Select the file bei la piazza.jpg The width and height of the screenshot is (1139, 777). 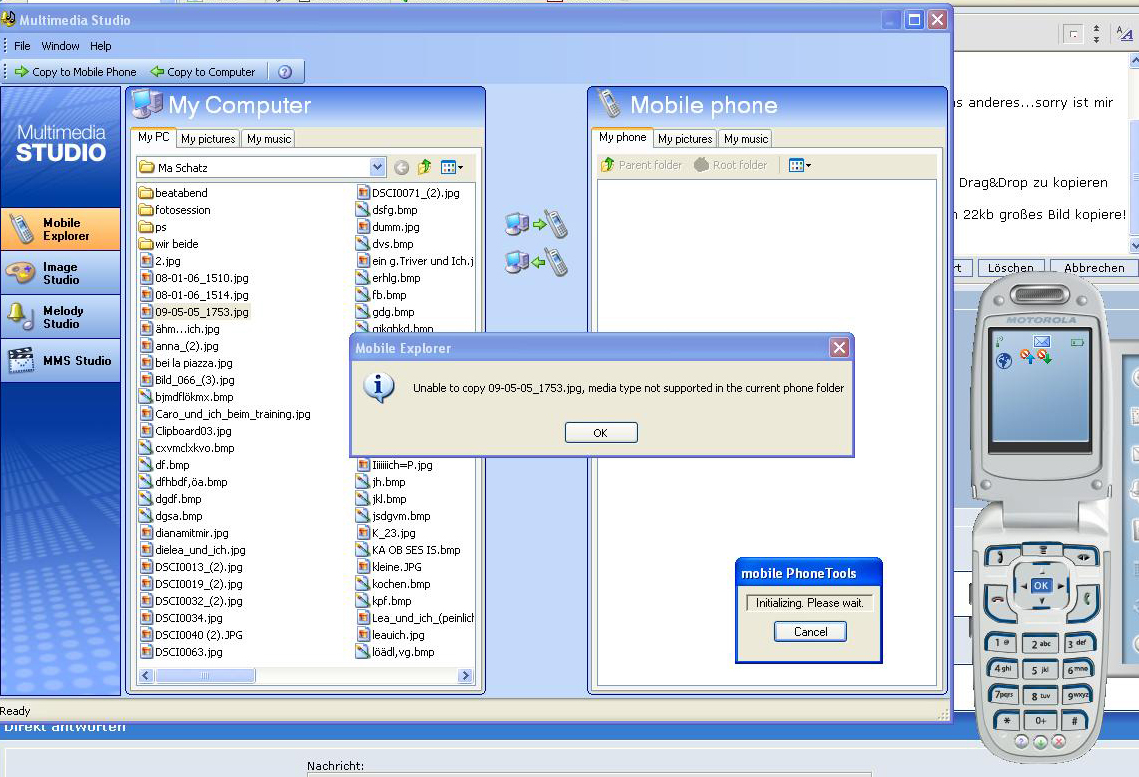[x=187, y=363]
